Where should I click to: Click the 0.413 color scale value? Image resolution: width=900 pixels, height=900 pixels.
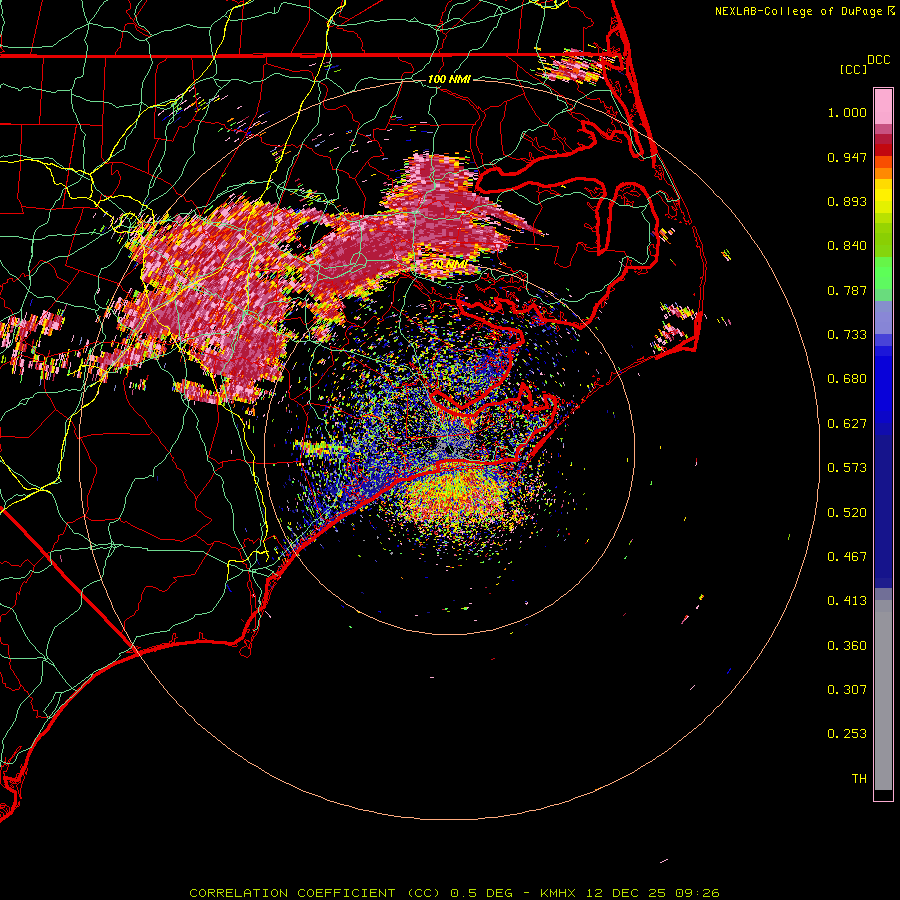tap(847, 601)
